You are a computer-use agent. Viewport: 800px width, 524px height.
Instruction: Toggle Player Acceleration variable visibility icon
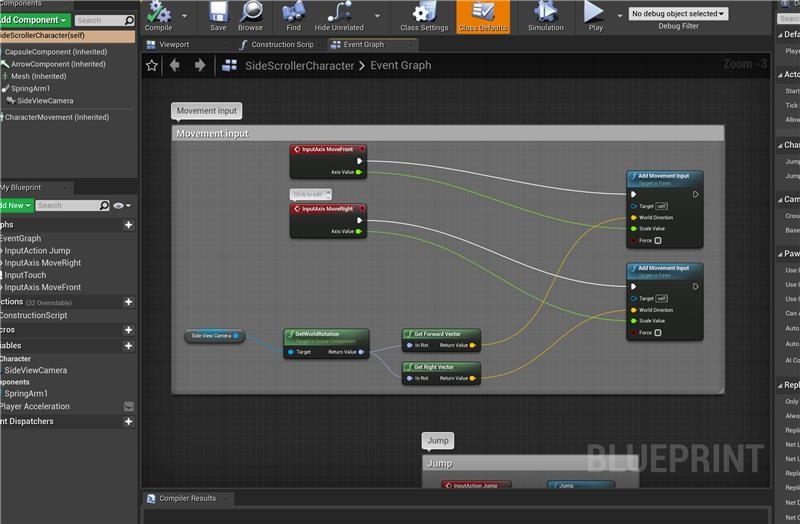128,406
